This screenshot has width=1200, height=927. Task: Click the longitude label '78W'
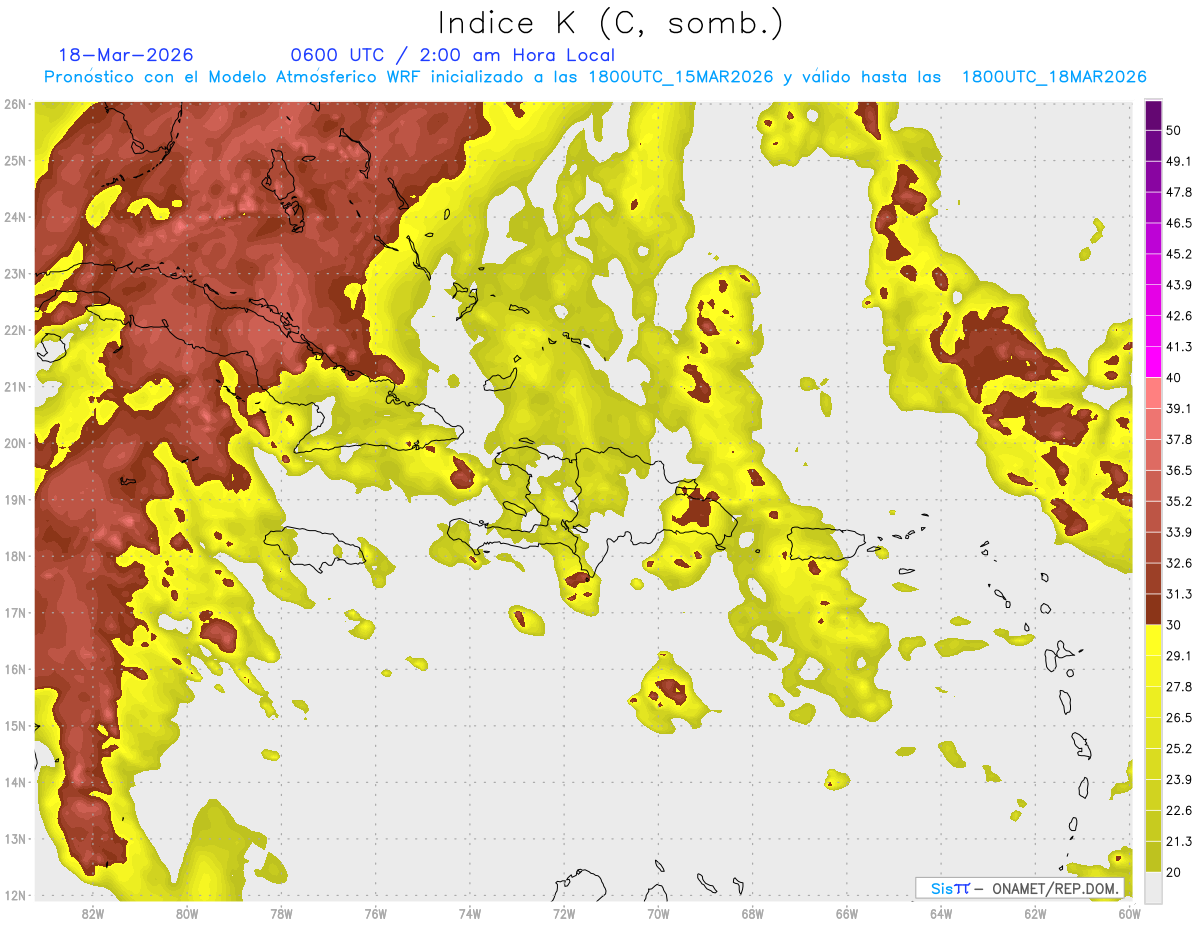(281, 913)
